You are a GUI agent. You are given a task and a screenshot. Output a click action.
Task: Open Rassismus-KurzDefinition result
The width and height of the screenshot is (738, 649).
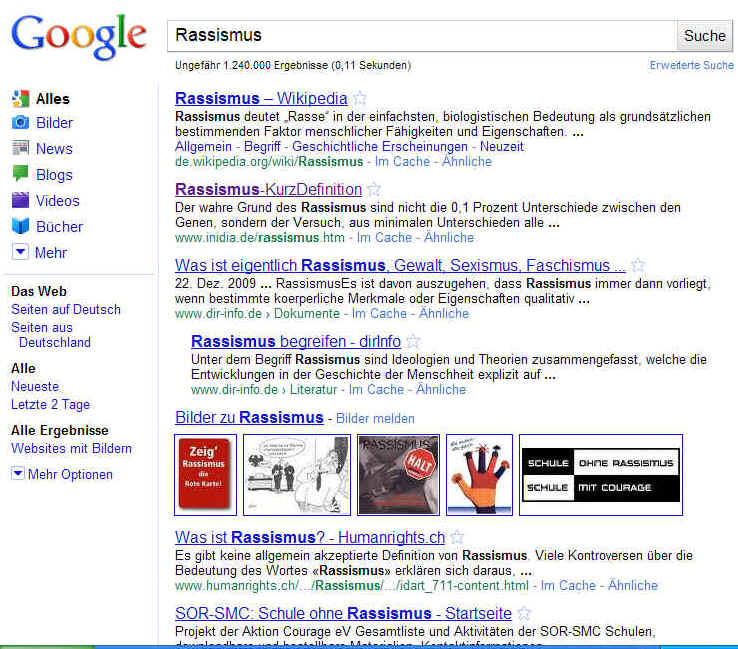tap(268, 190)
